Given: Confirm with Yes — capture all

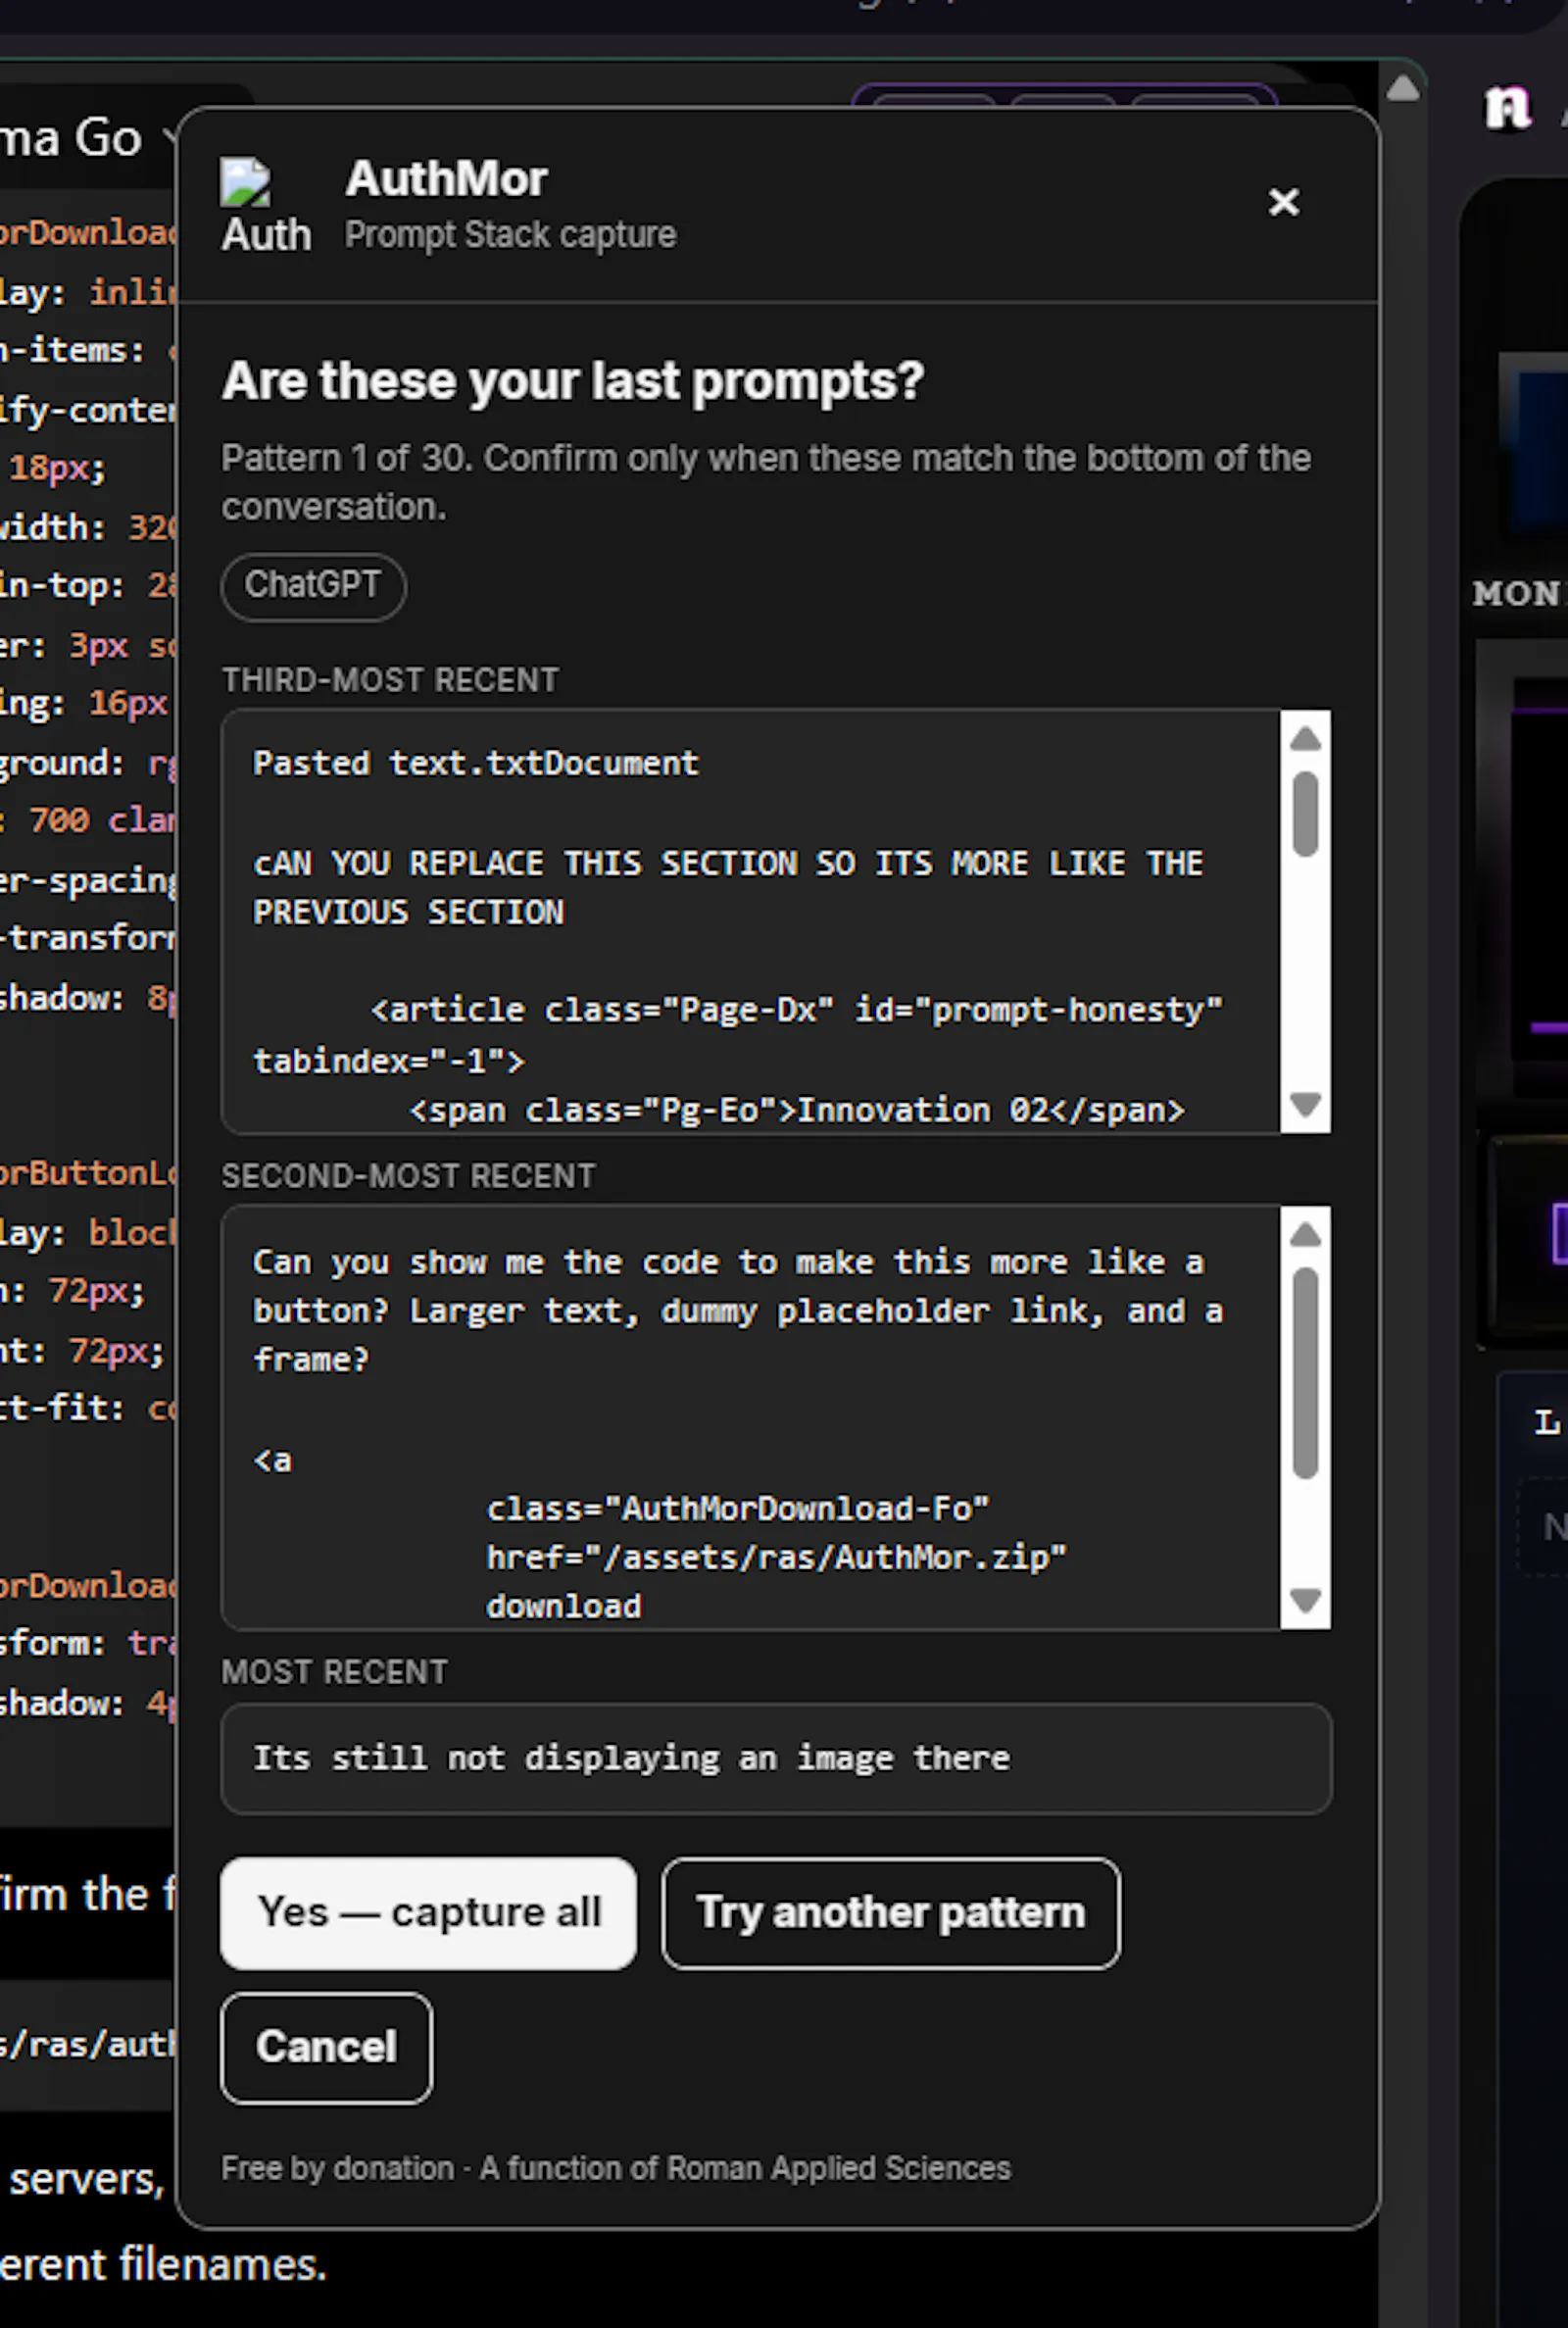Looking at the screenshot, I should (x=428, y=1912).
